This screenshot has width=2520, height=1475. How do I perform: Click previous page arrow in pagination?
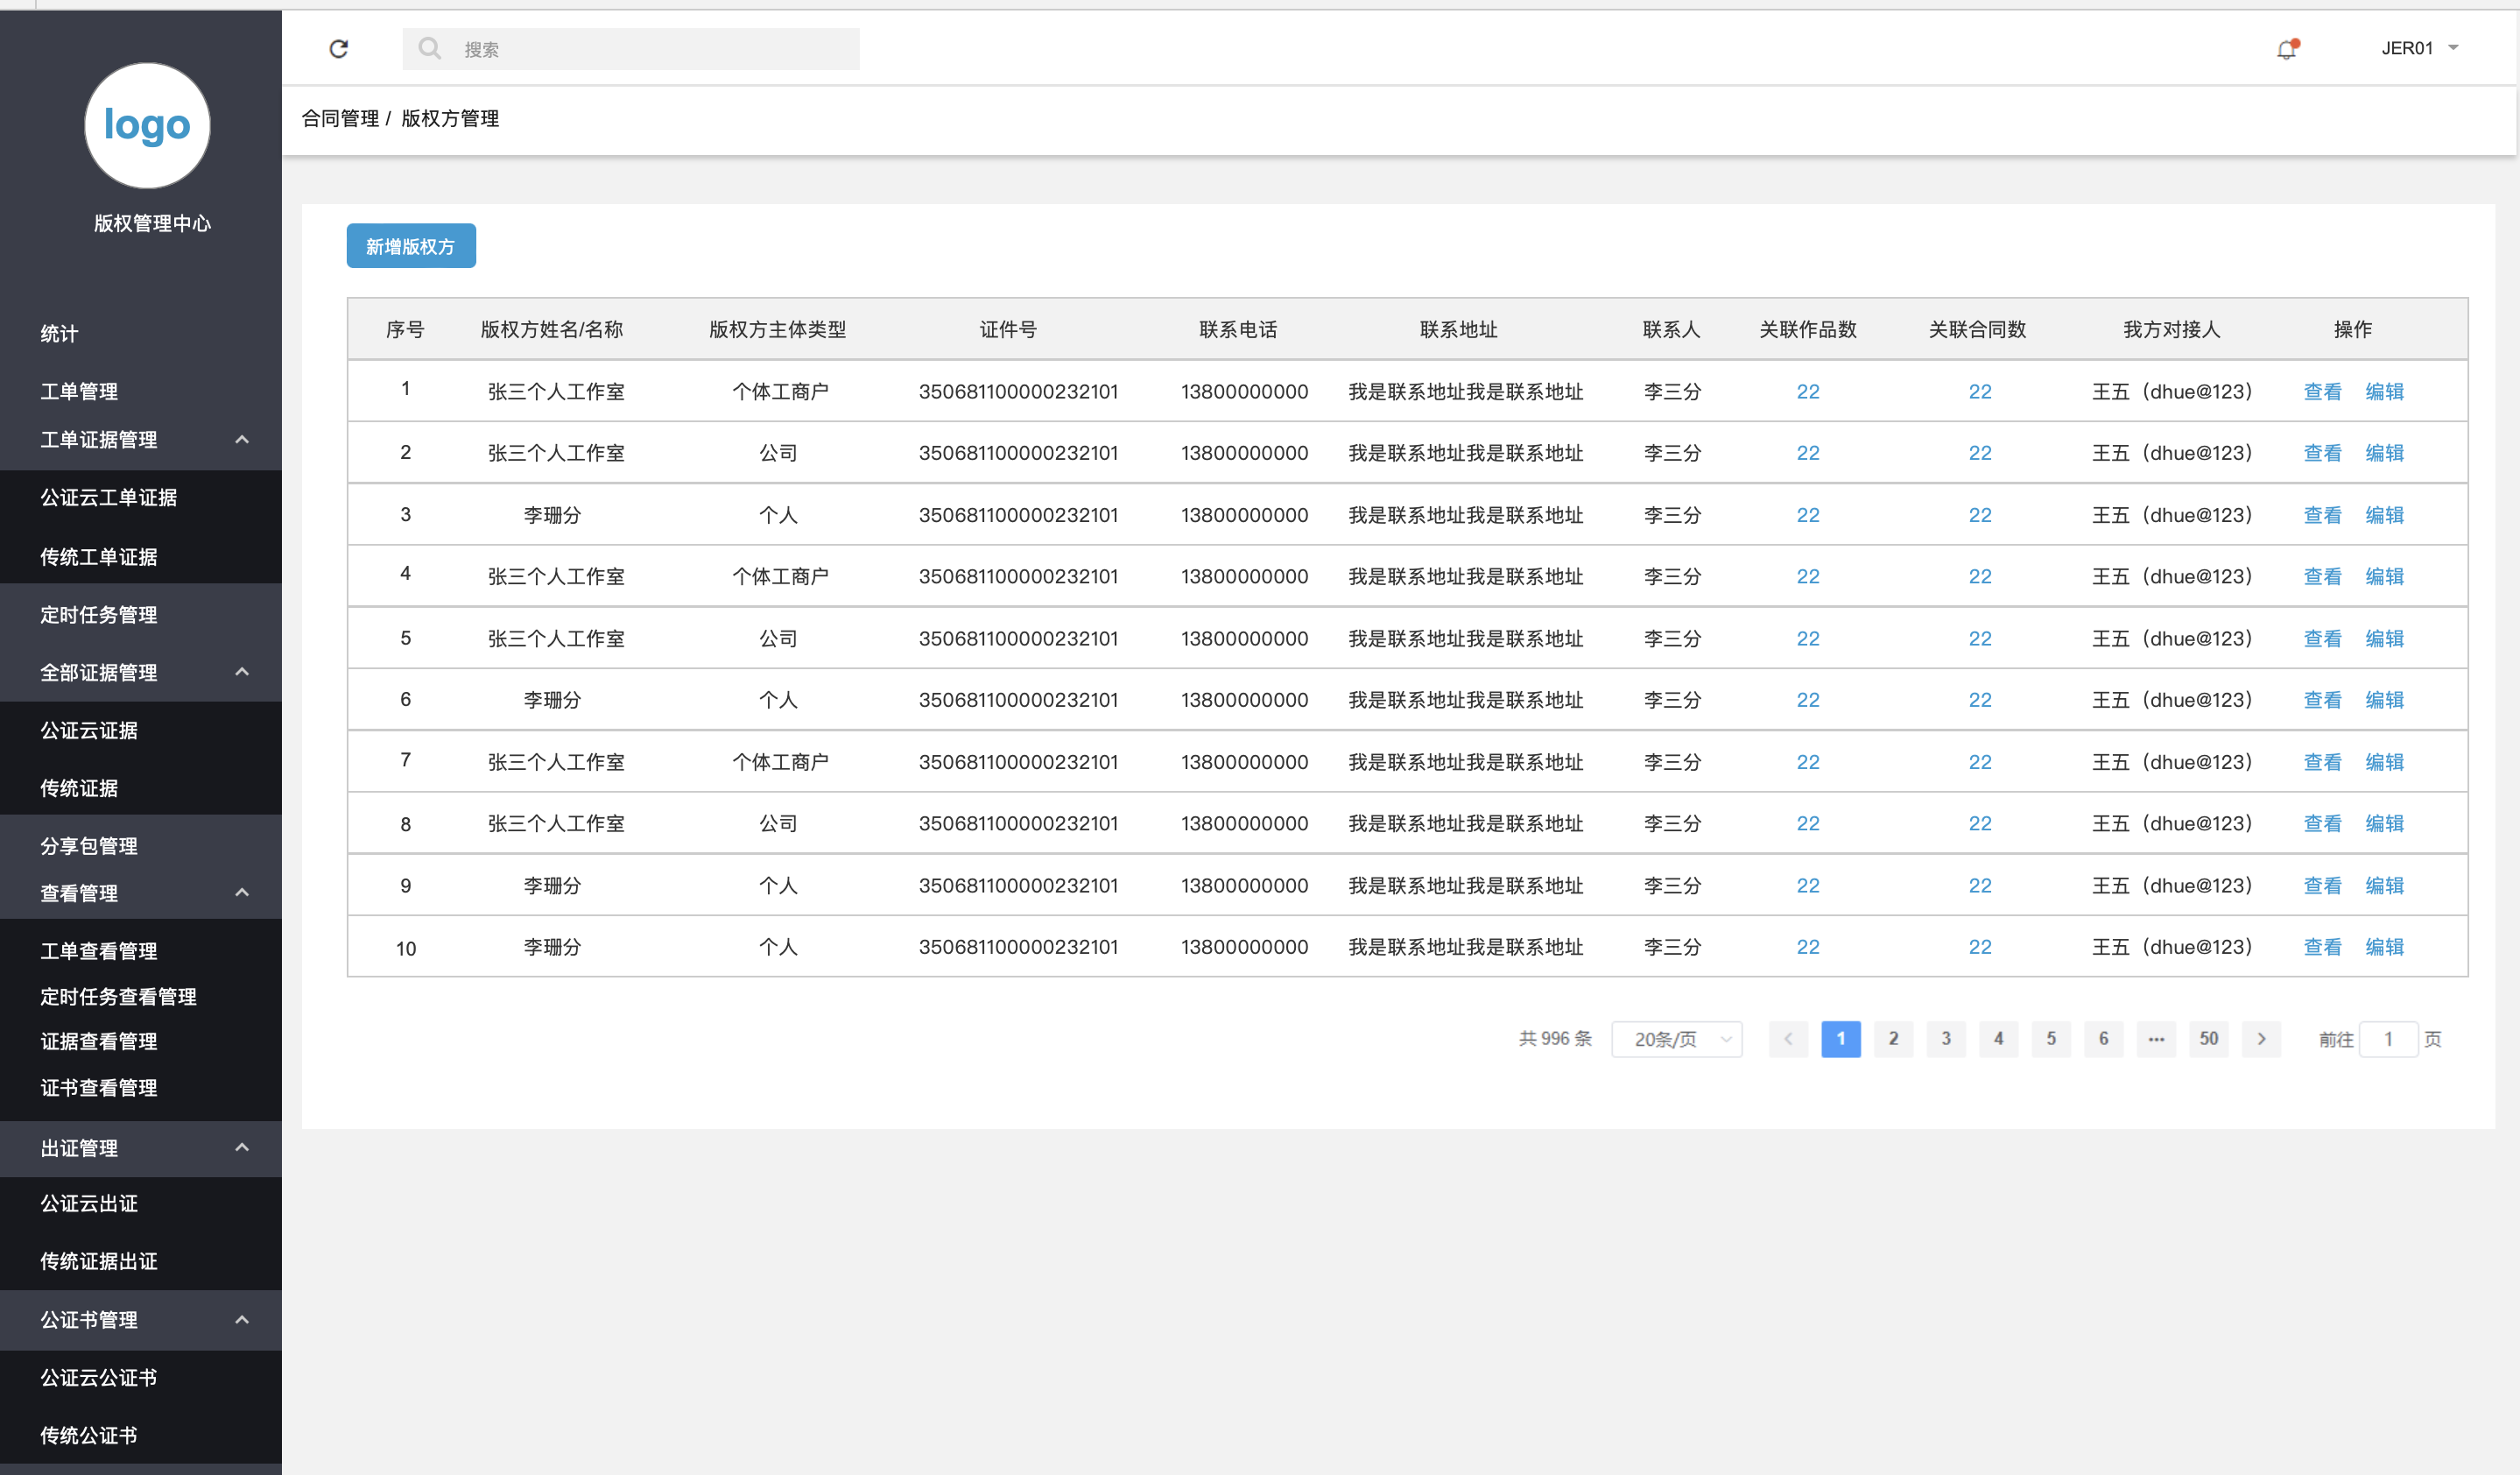[1788, 1039]
